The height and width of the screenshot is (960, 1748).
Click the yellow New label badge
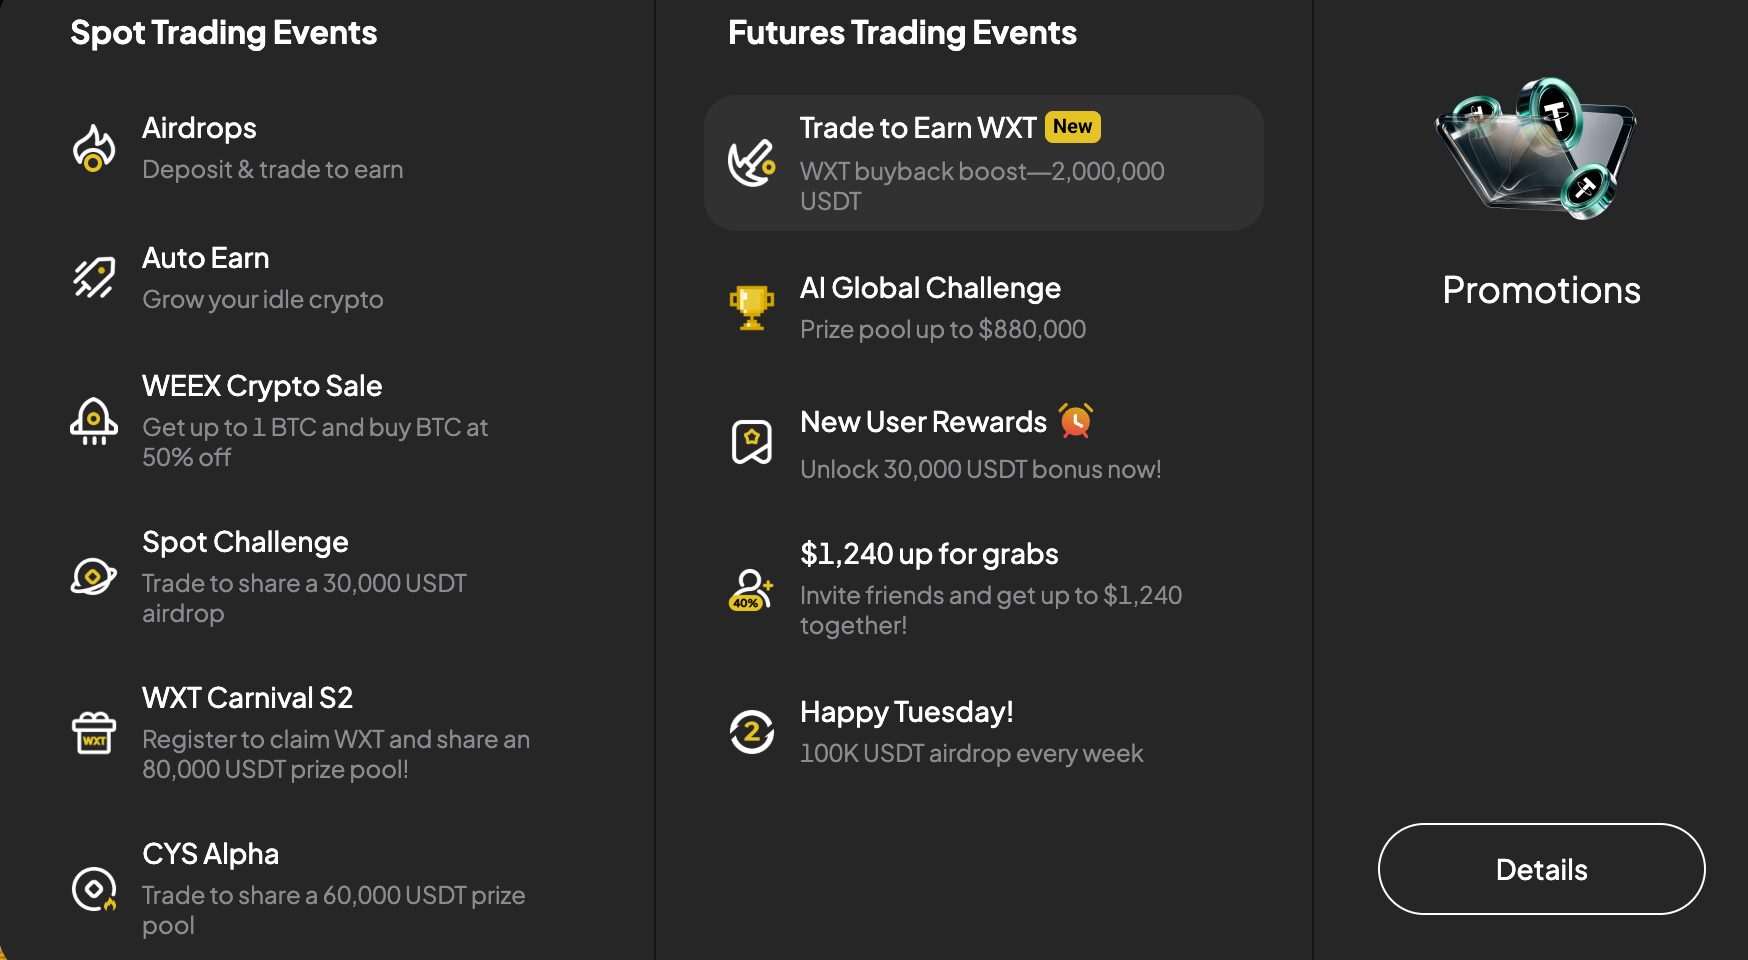(1072, 127)
